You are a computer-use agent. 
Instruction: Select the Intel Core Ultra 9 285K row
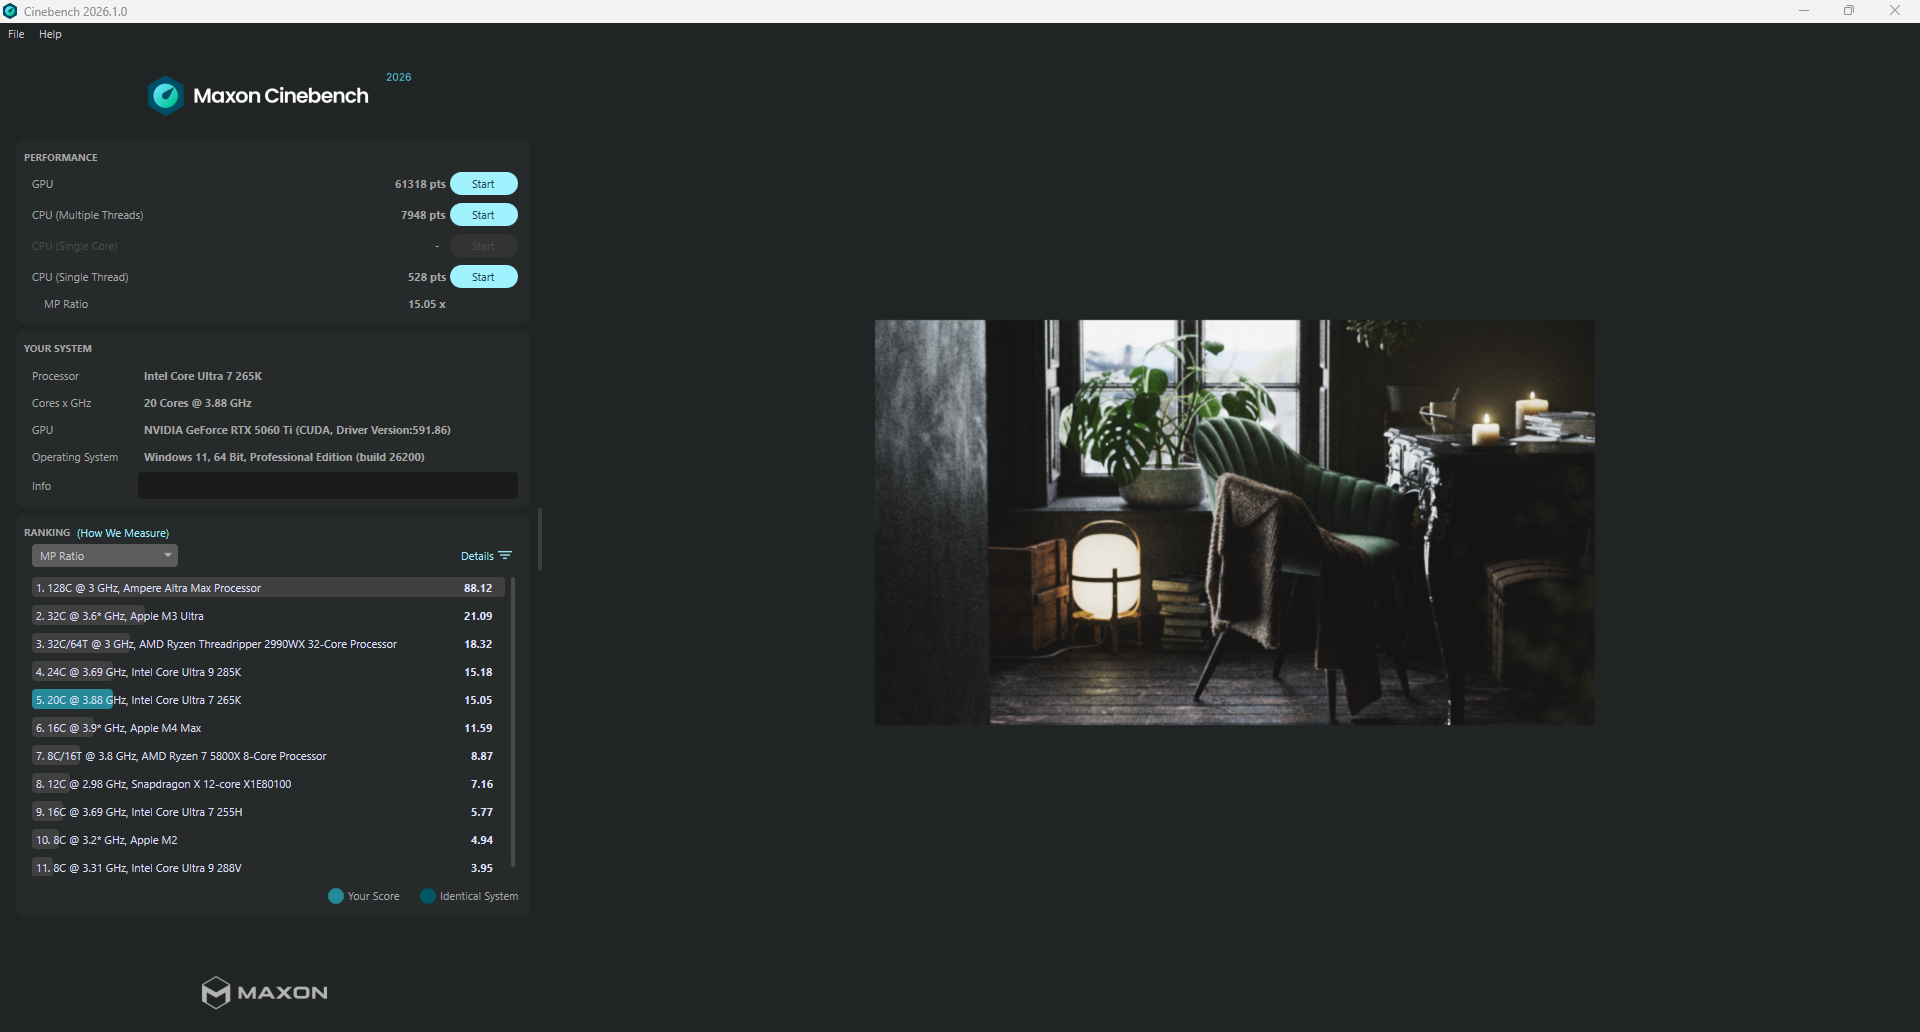click(267, 672)
